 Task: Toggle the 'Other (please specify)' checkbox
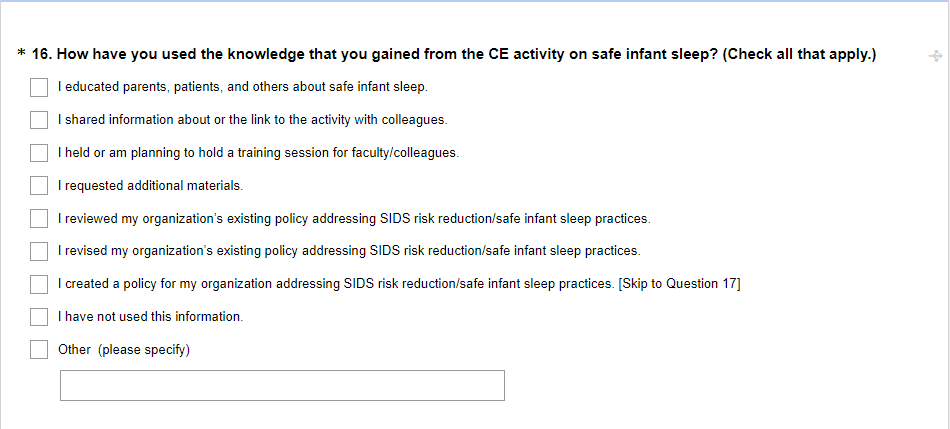[x=39, y=349]
